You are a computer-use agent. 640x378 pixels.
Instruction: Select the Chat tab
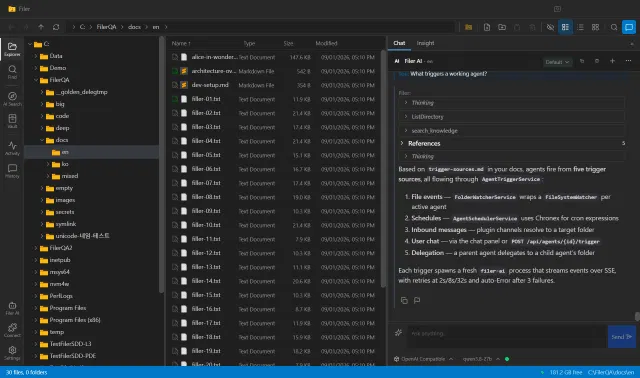pos(399,43)
